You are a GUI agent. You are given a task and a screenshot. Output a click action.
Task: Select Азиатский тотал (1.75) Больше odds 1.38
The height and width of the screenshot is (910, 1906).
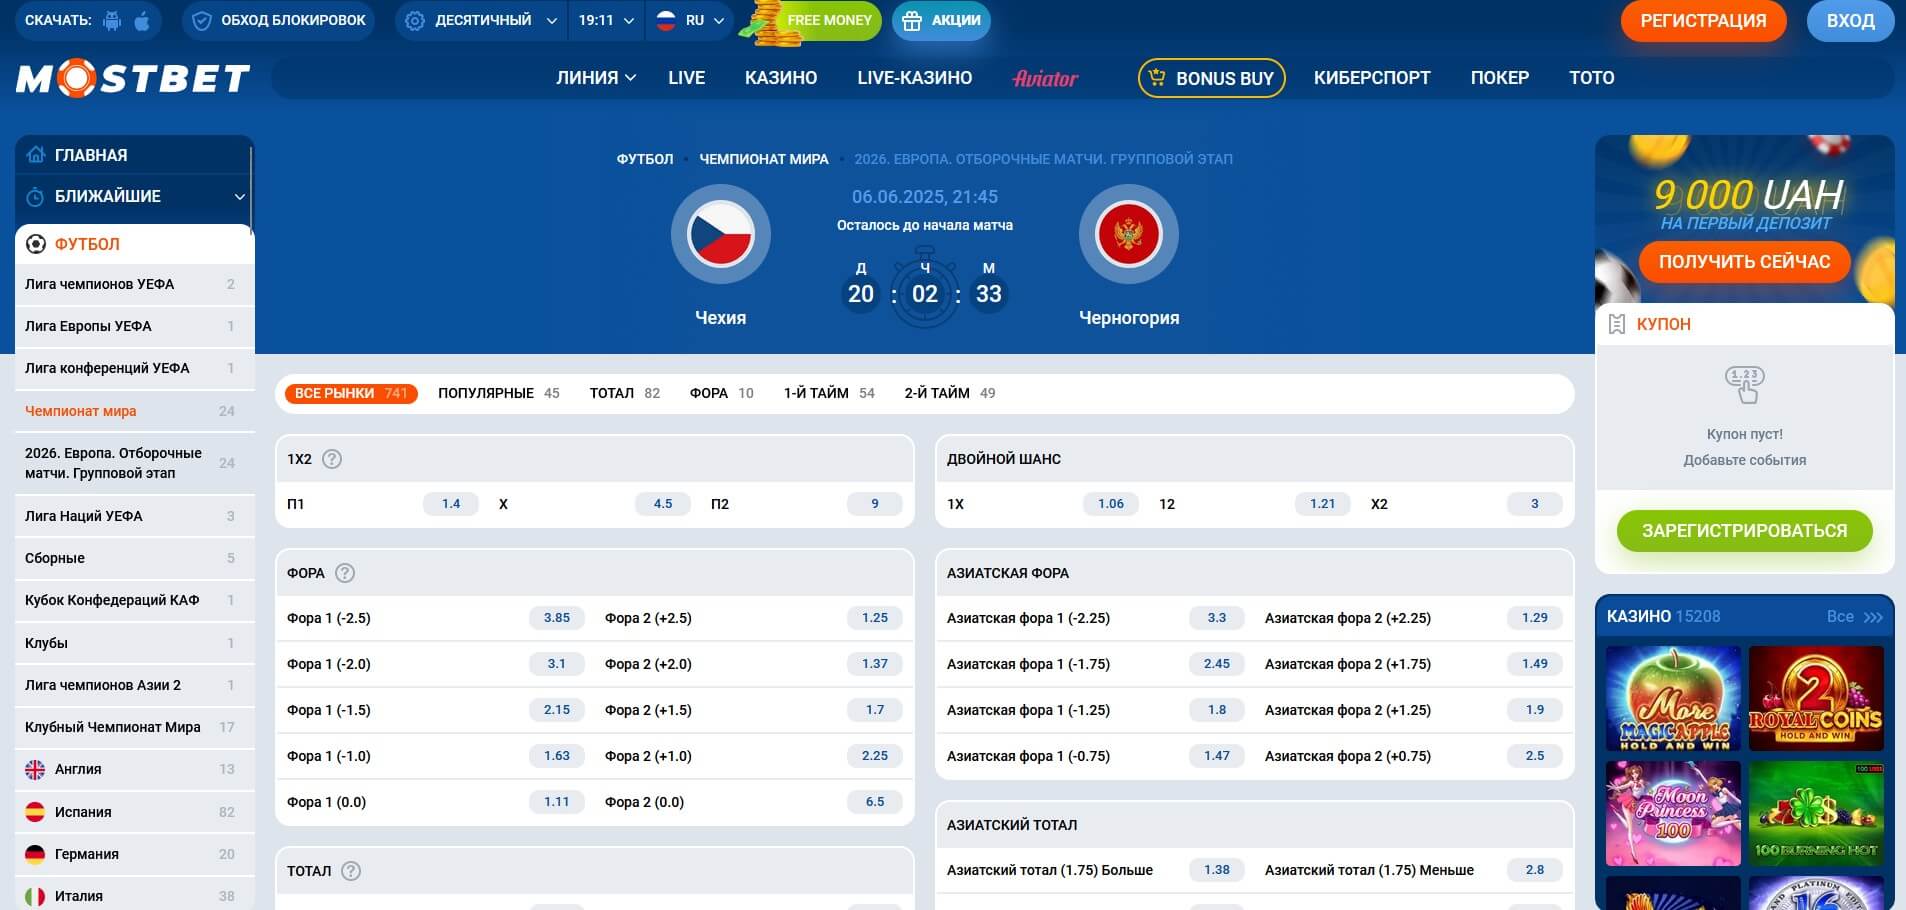(1217, 870)
